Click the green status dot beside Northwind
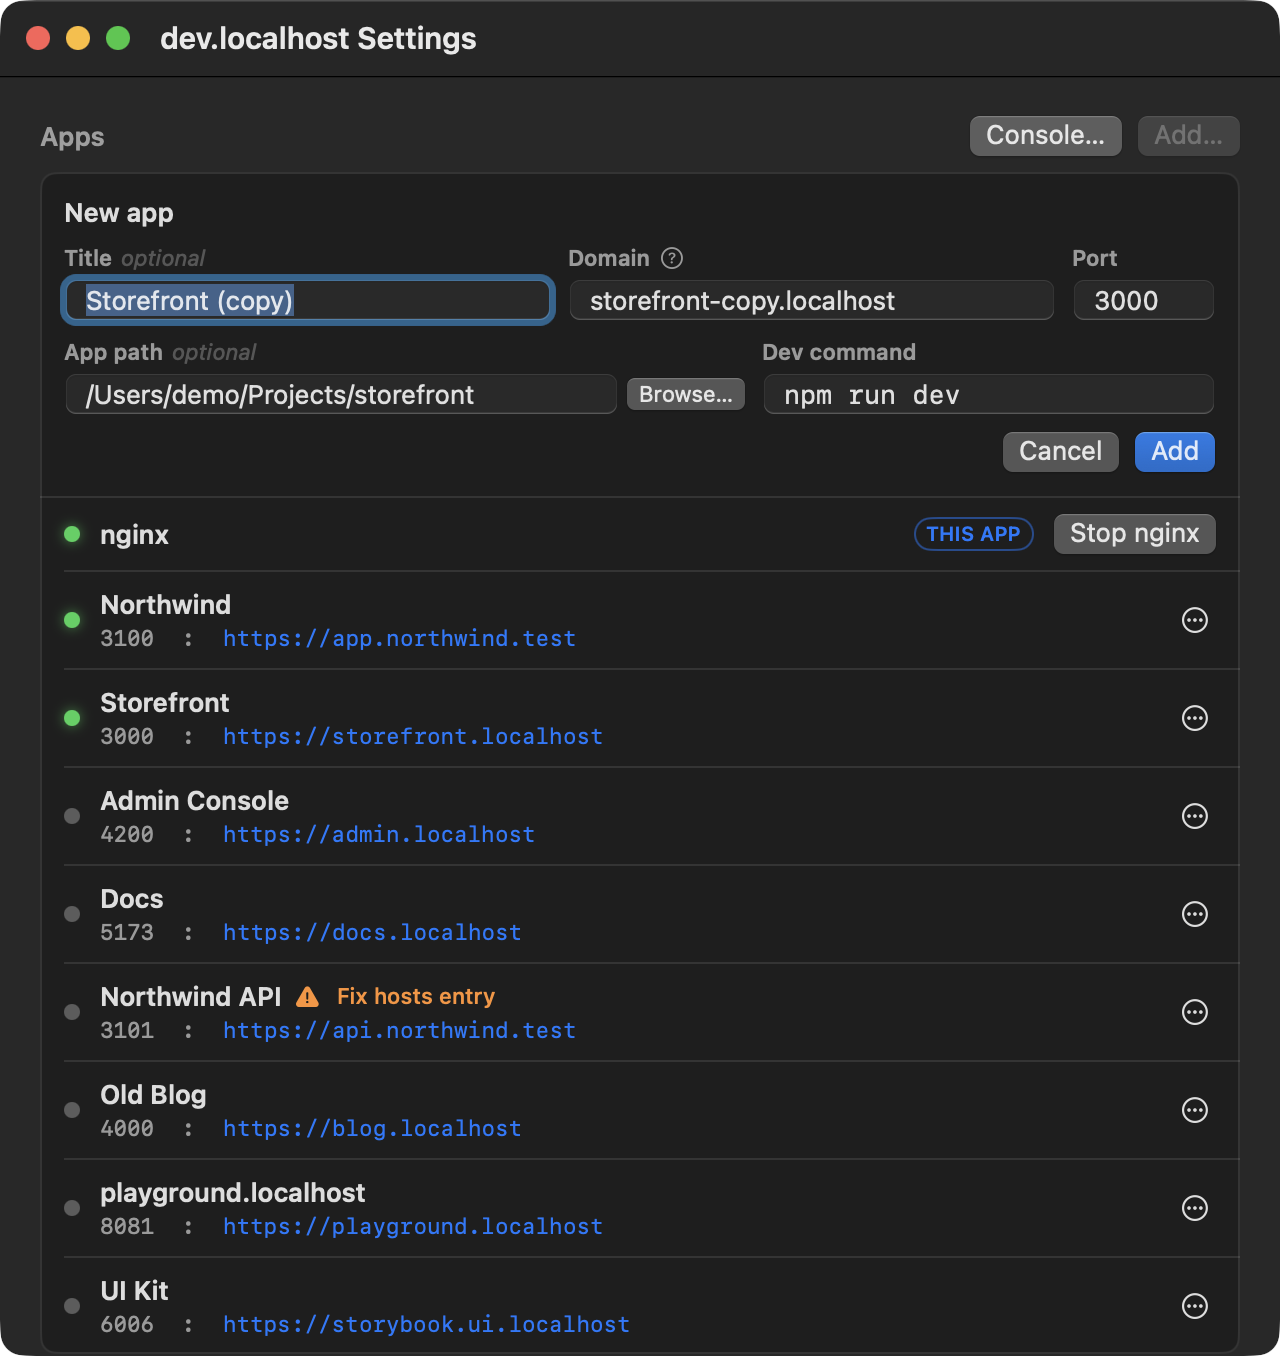 (x=72, y=620)
